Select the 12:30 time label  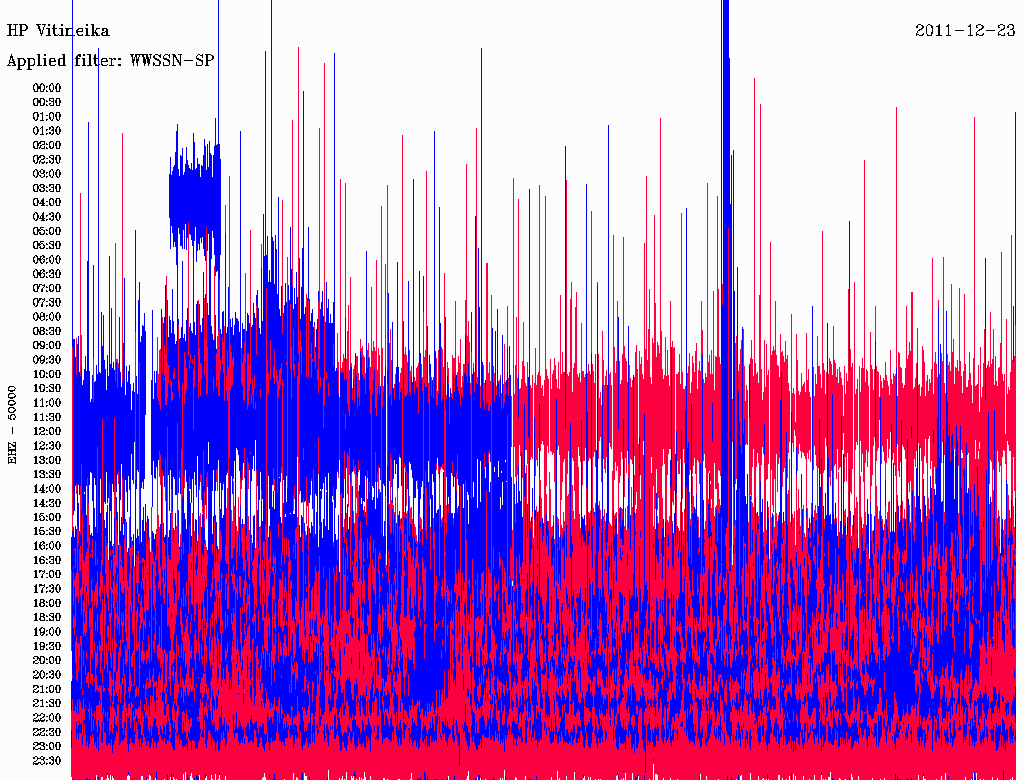pos(47,446)
